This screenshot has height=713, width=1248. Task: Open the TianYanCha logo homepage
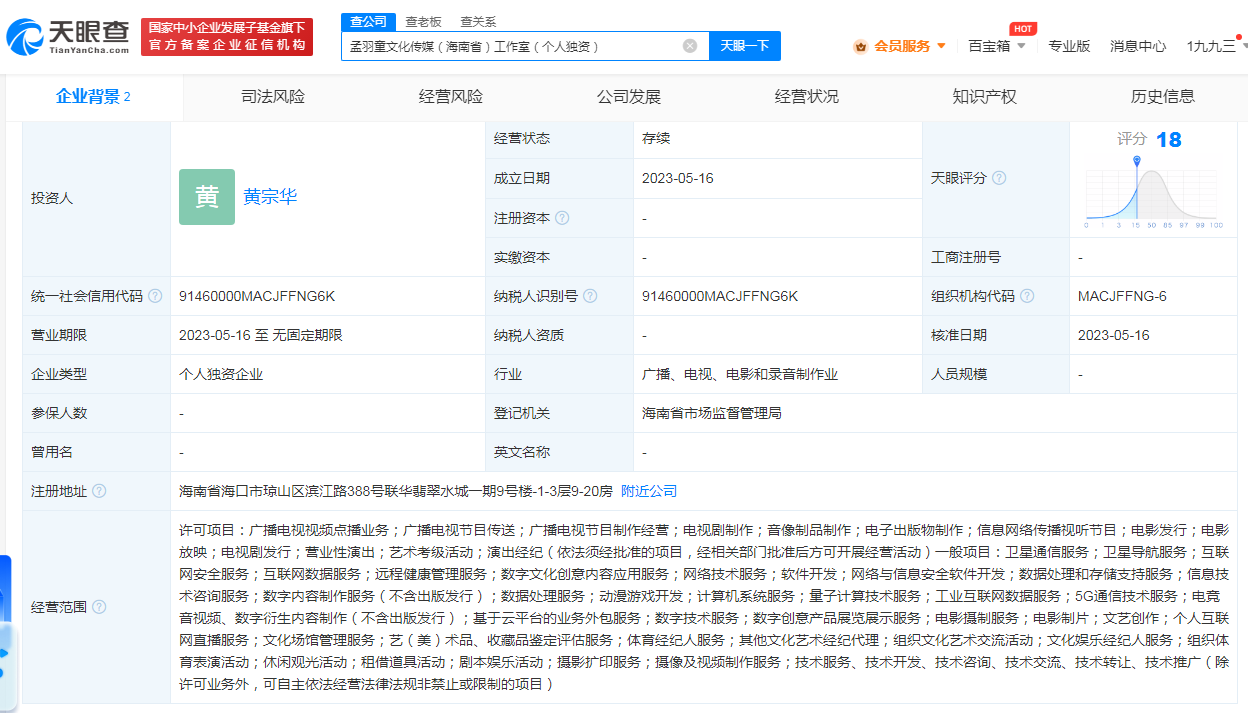68,37
